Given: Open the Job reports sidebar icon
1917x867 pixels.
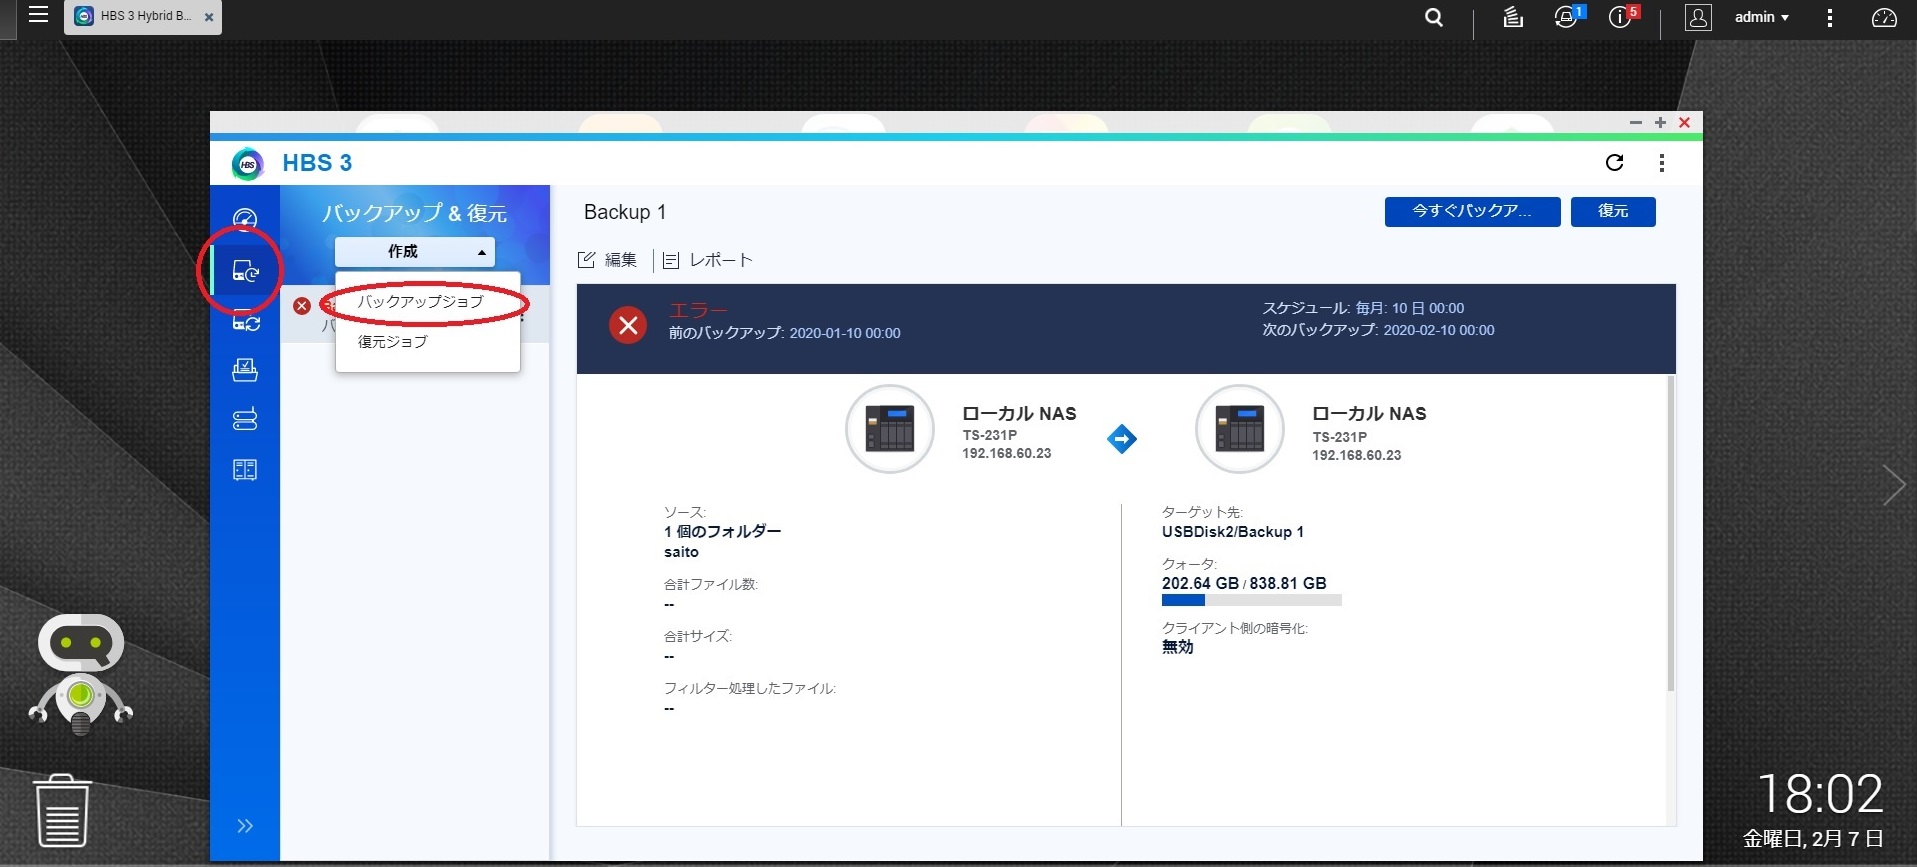Looking at the screenshot, I should (245, 470).
